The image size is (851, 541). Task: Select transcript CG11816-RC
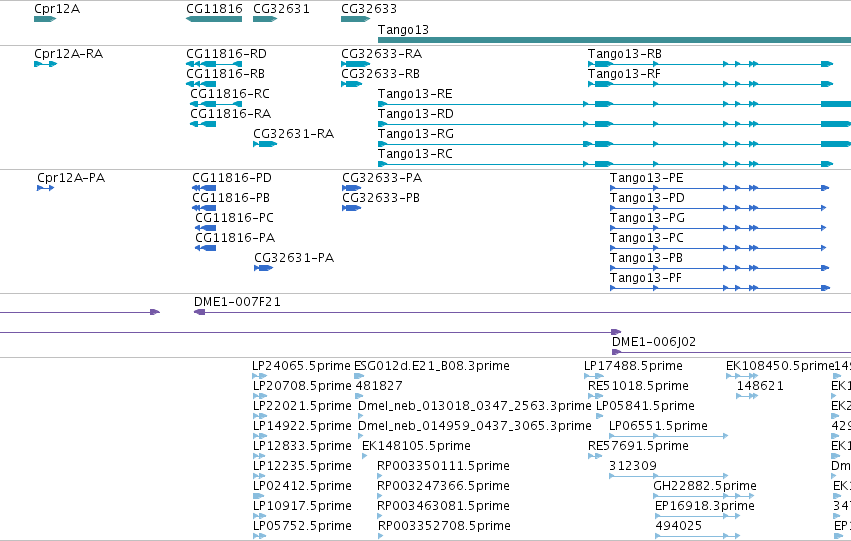pyautogui.click(x=230, y=94)
